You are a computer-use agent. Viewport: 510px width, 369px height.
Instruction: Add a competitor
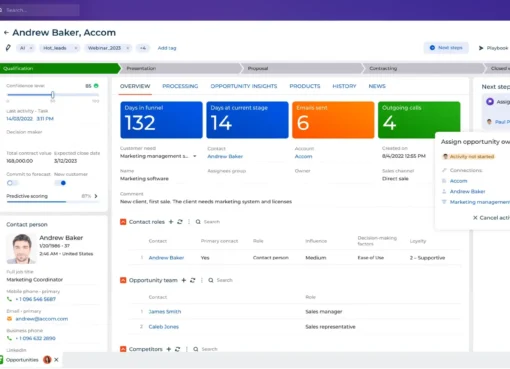coord(169,349)
